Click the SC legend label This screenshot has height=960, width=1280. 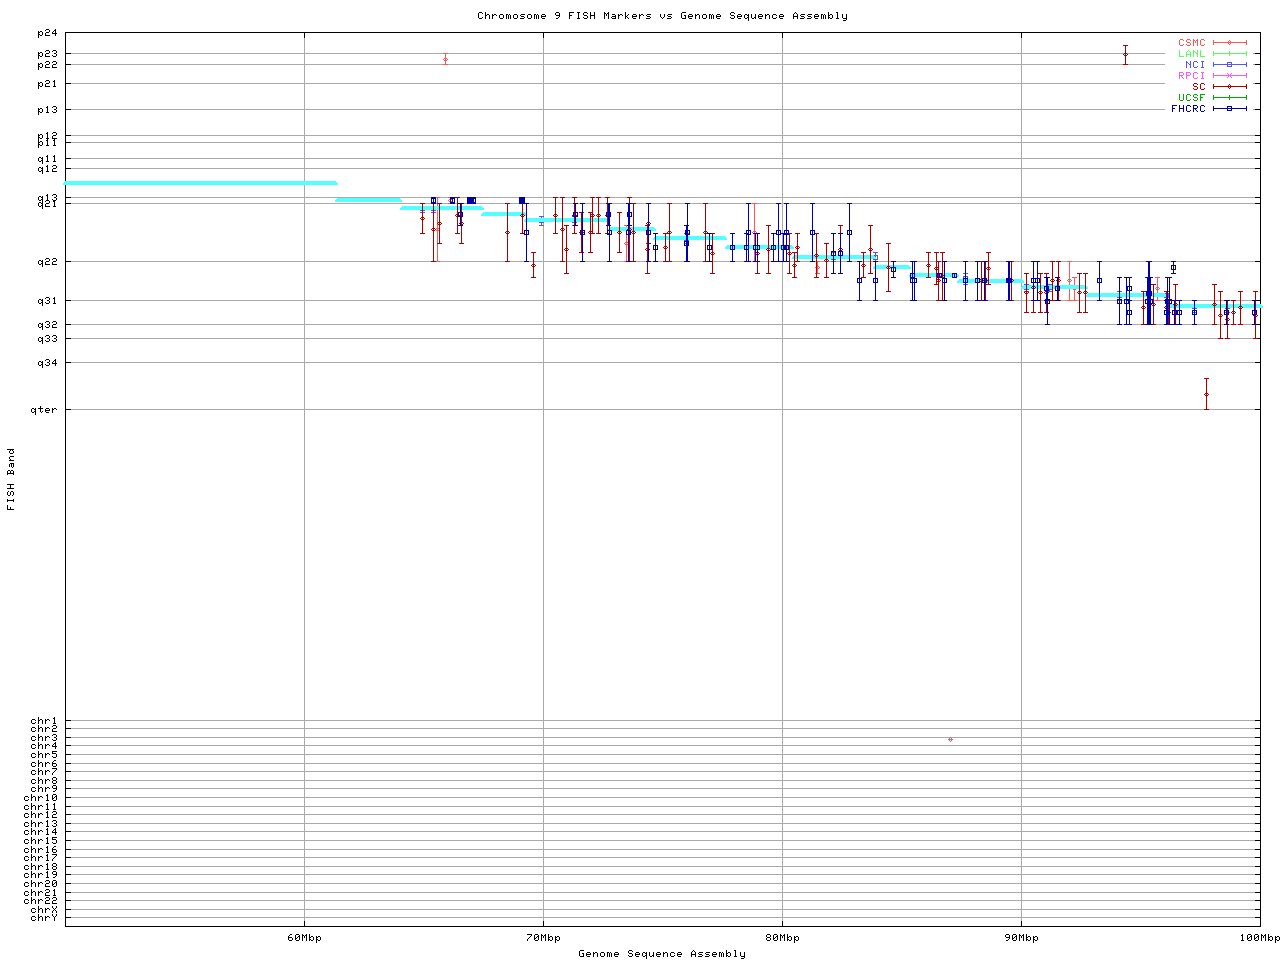coord(1198,87)
